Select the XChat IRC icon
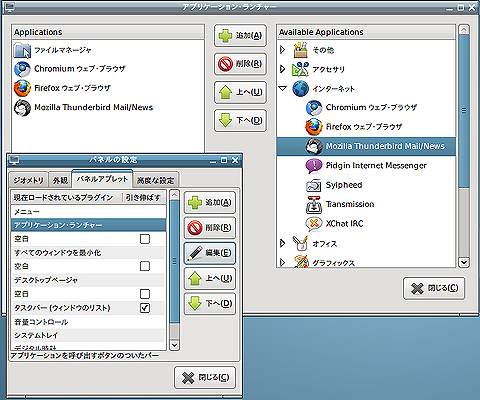This screenshot has width=480, height=400. [314, 224]
